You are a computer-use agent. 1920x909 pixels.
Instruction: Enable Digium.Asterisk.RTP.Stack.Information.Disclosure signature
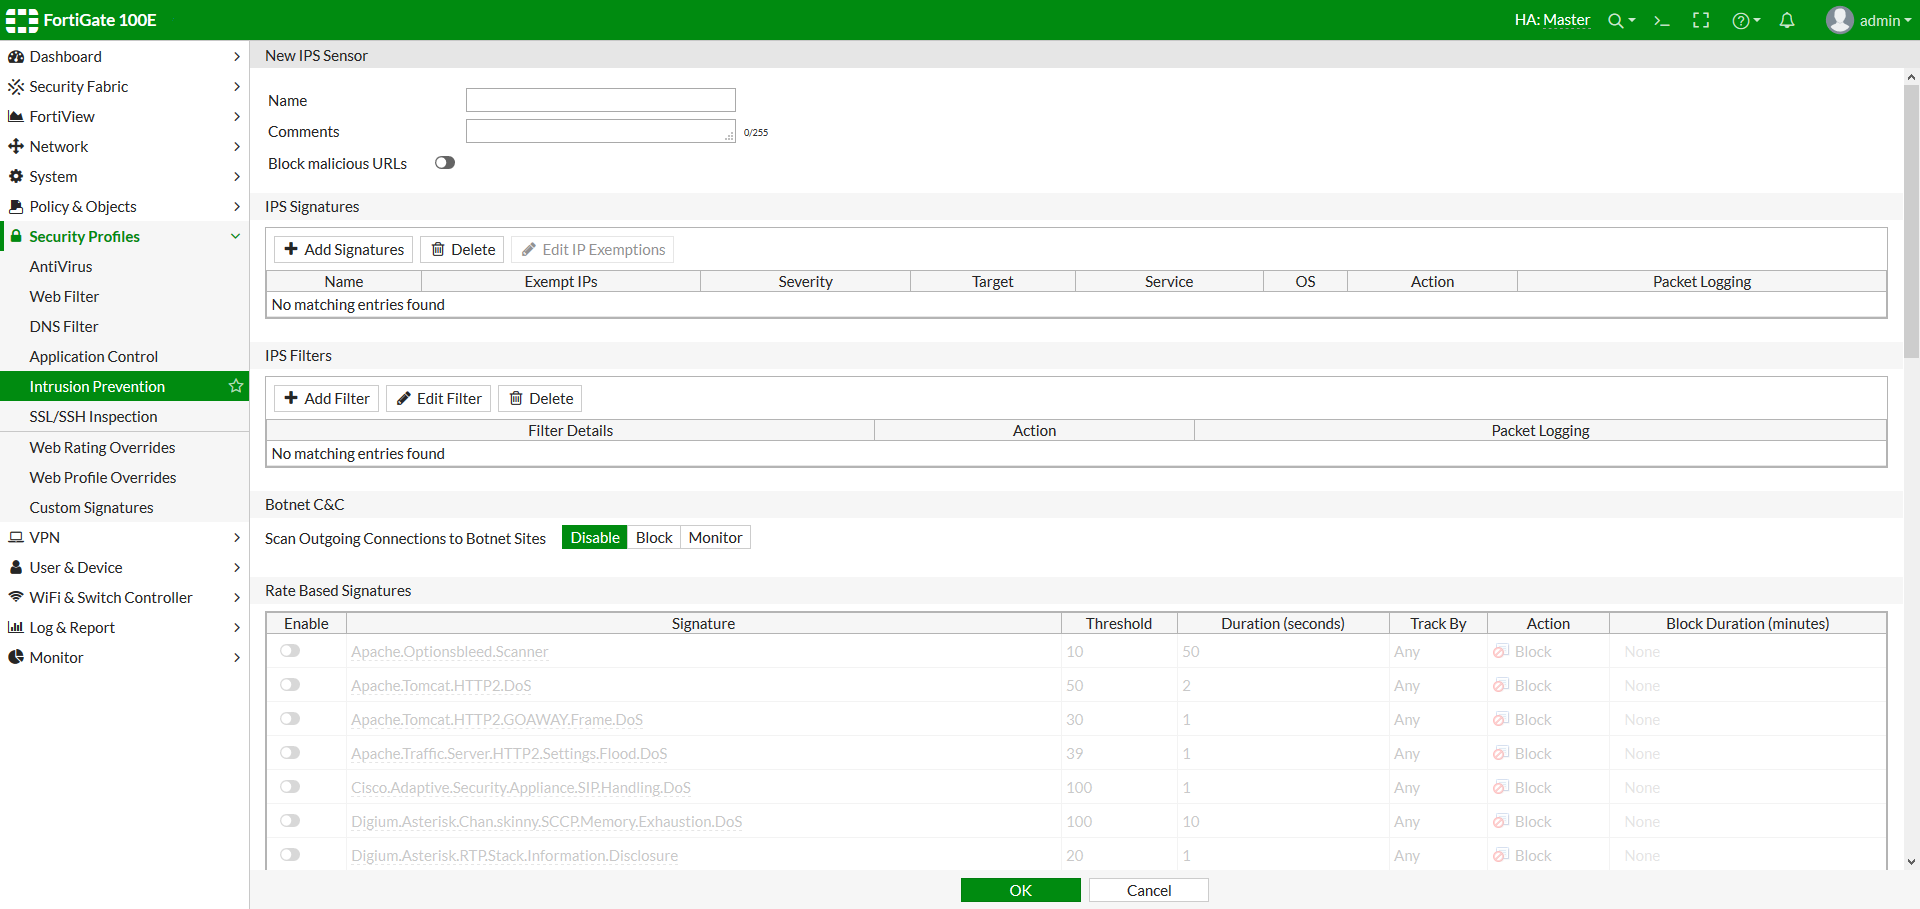coord(290,855)
